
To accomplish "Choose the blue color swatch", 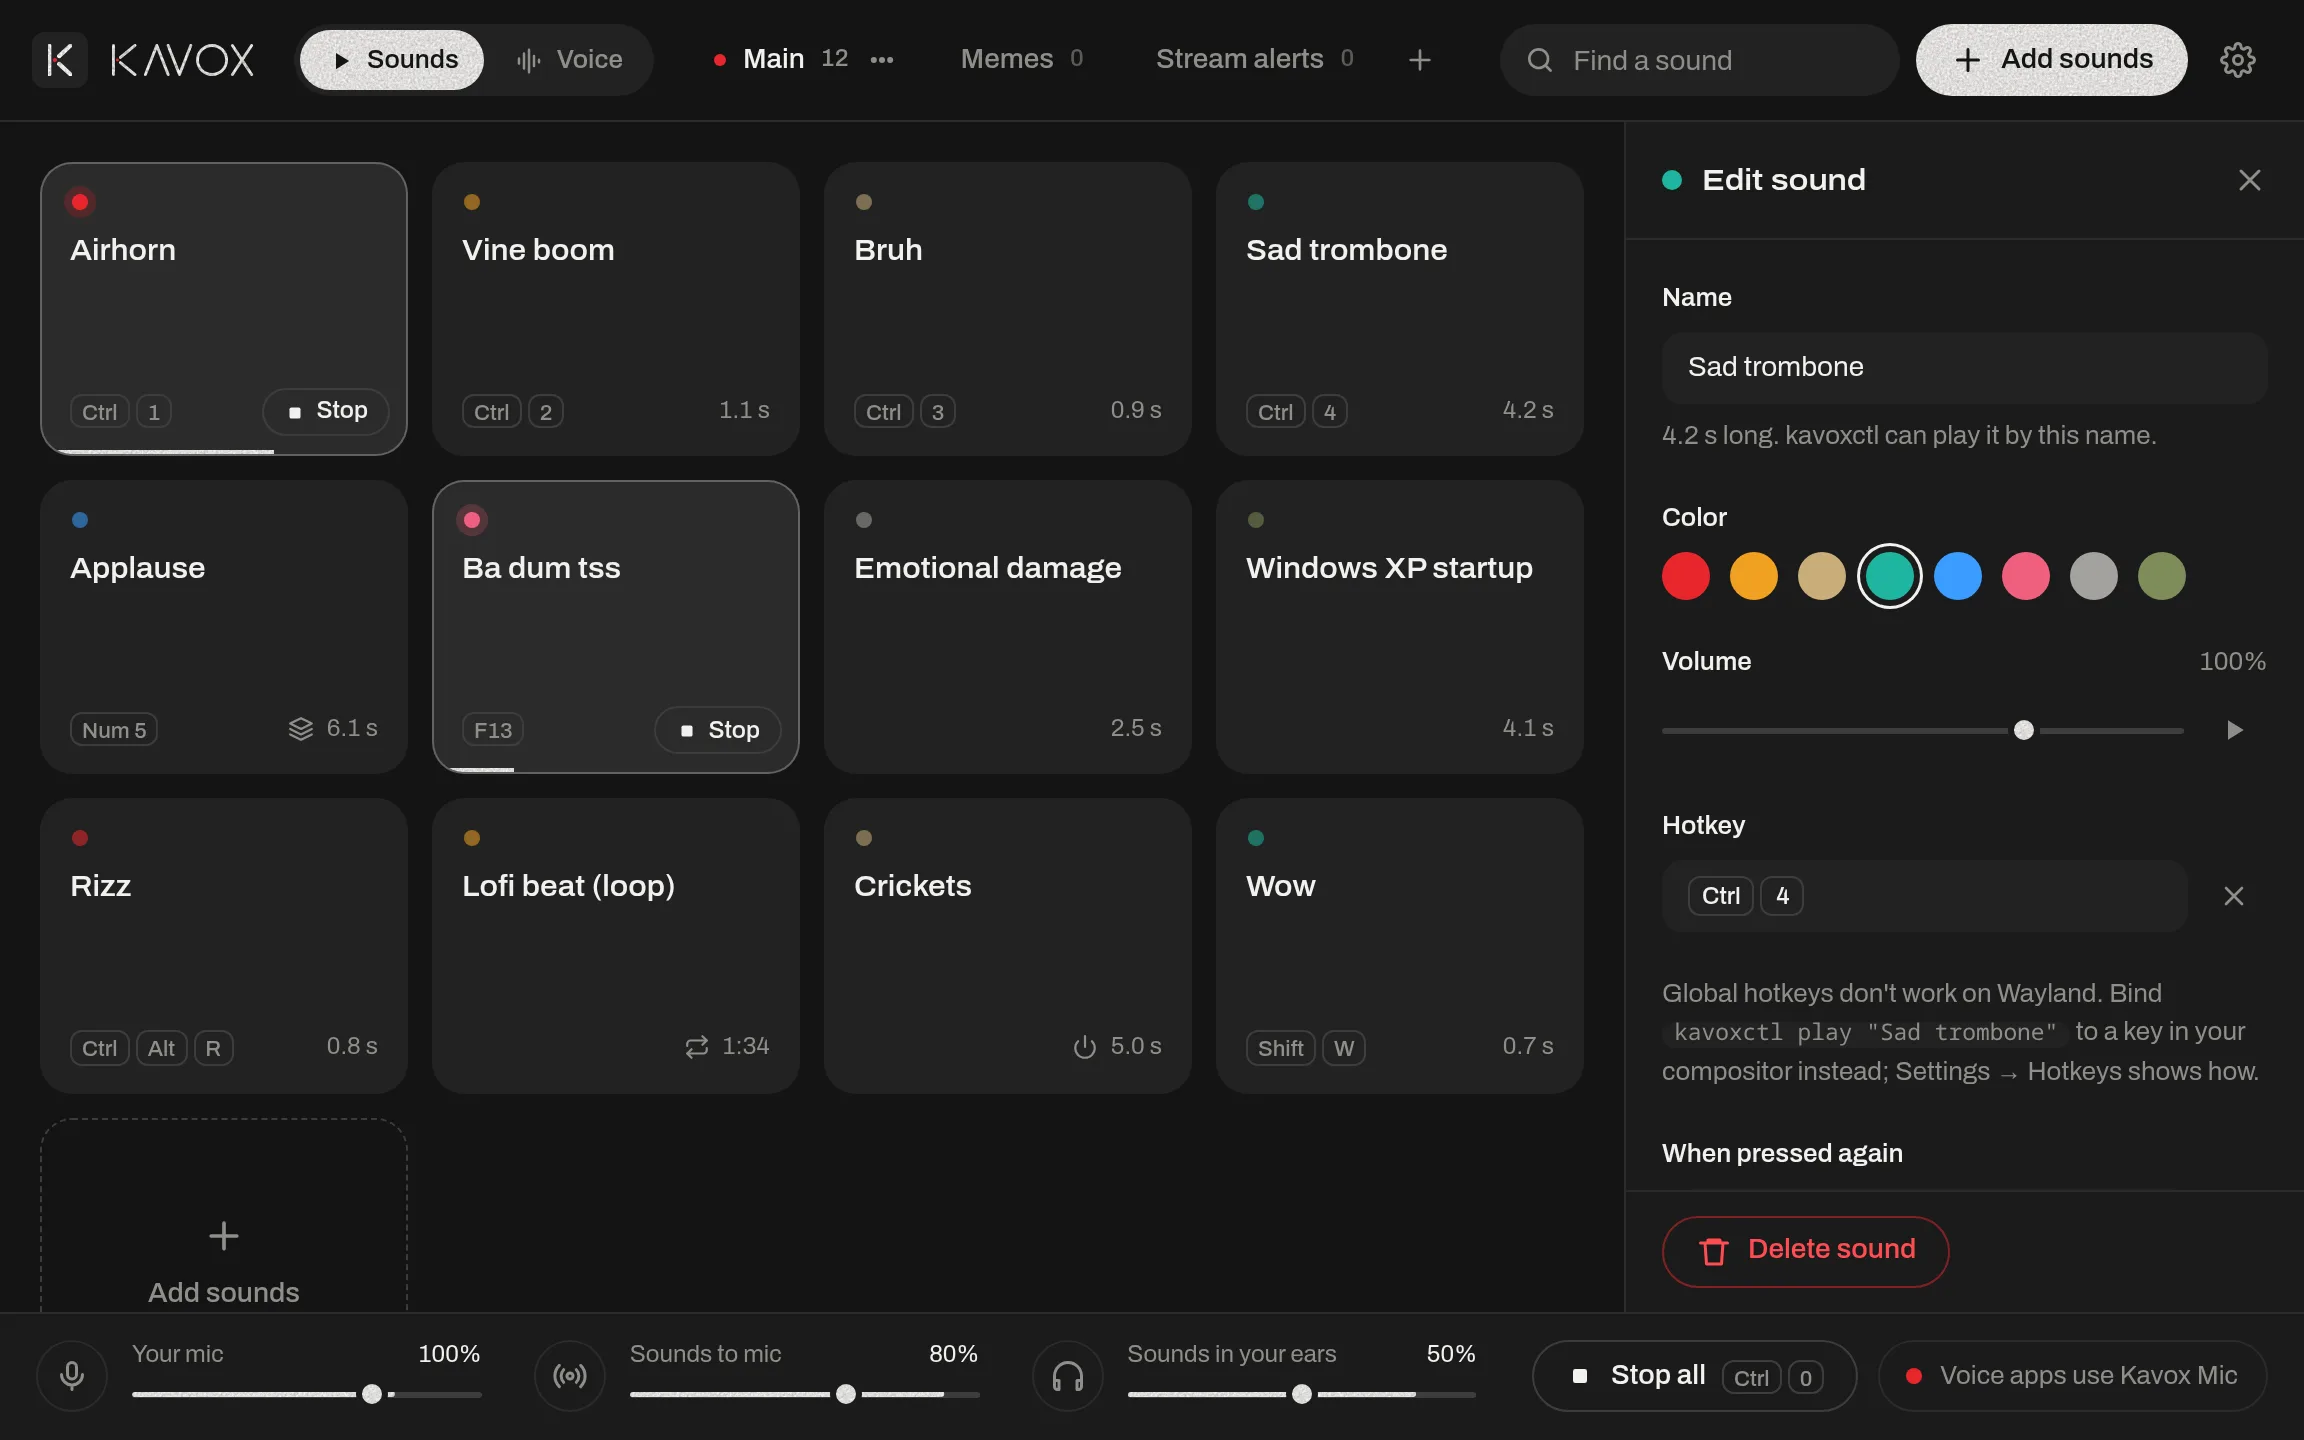I will point(1958,576).
